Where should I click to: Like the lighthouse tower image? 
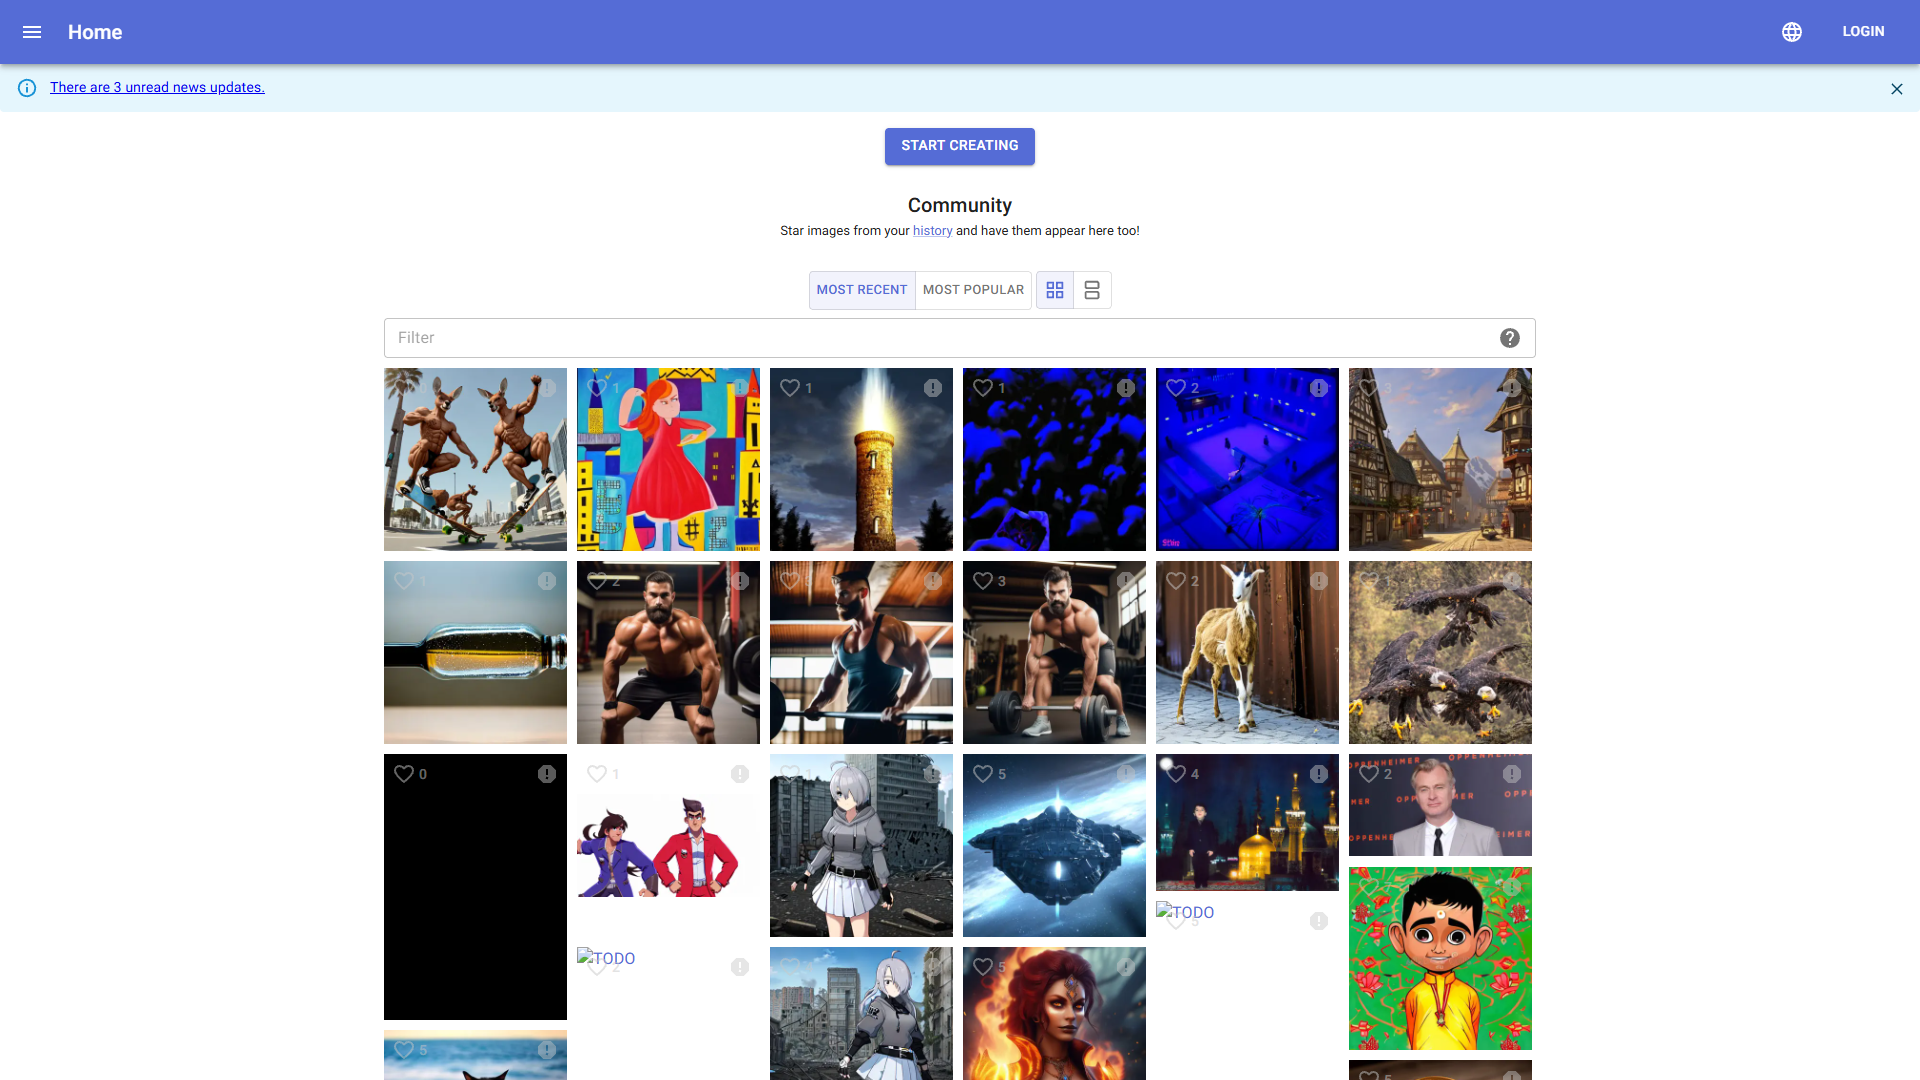(x=790, y=388)
